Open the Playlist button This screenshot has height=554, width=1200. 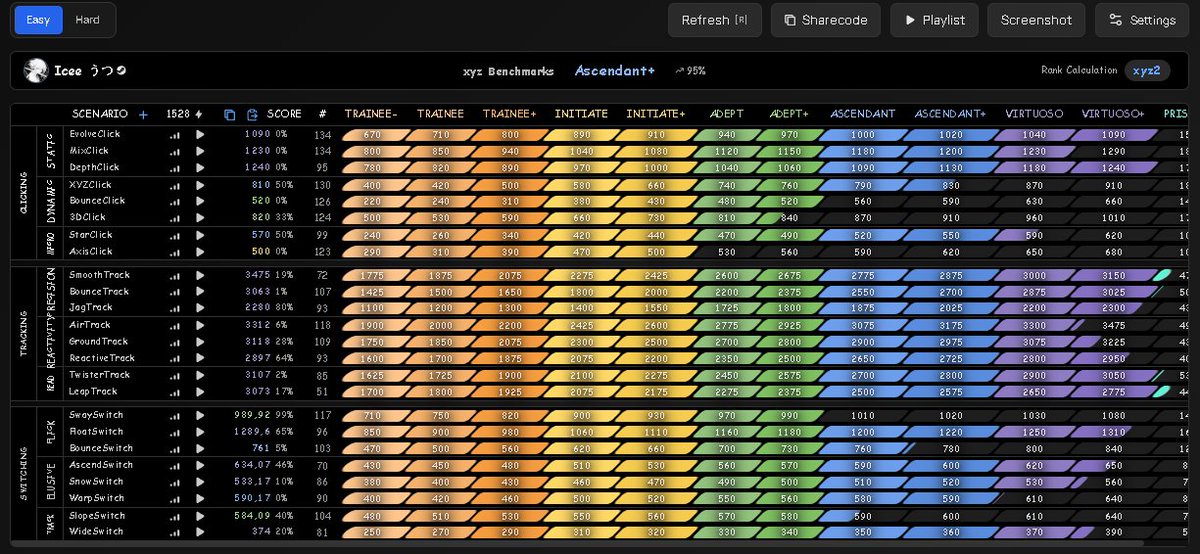934,20
